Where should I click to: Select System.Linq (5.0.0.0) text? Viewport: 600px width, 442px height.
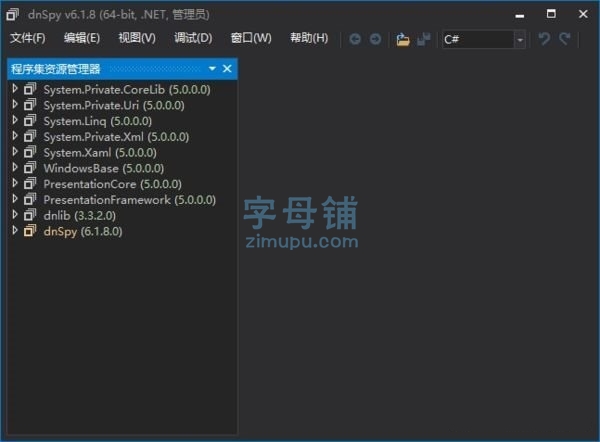click(98, 121)
